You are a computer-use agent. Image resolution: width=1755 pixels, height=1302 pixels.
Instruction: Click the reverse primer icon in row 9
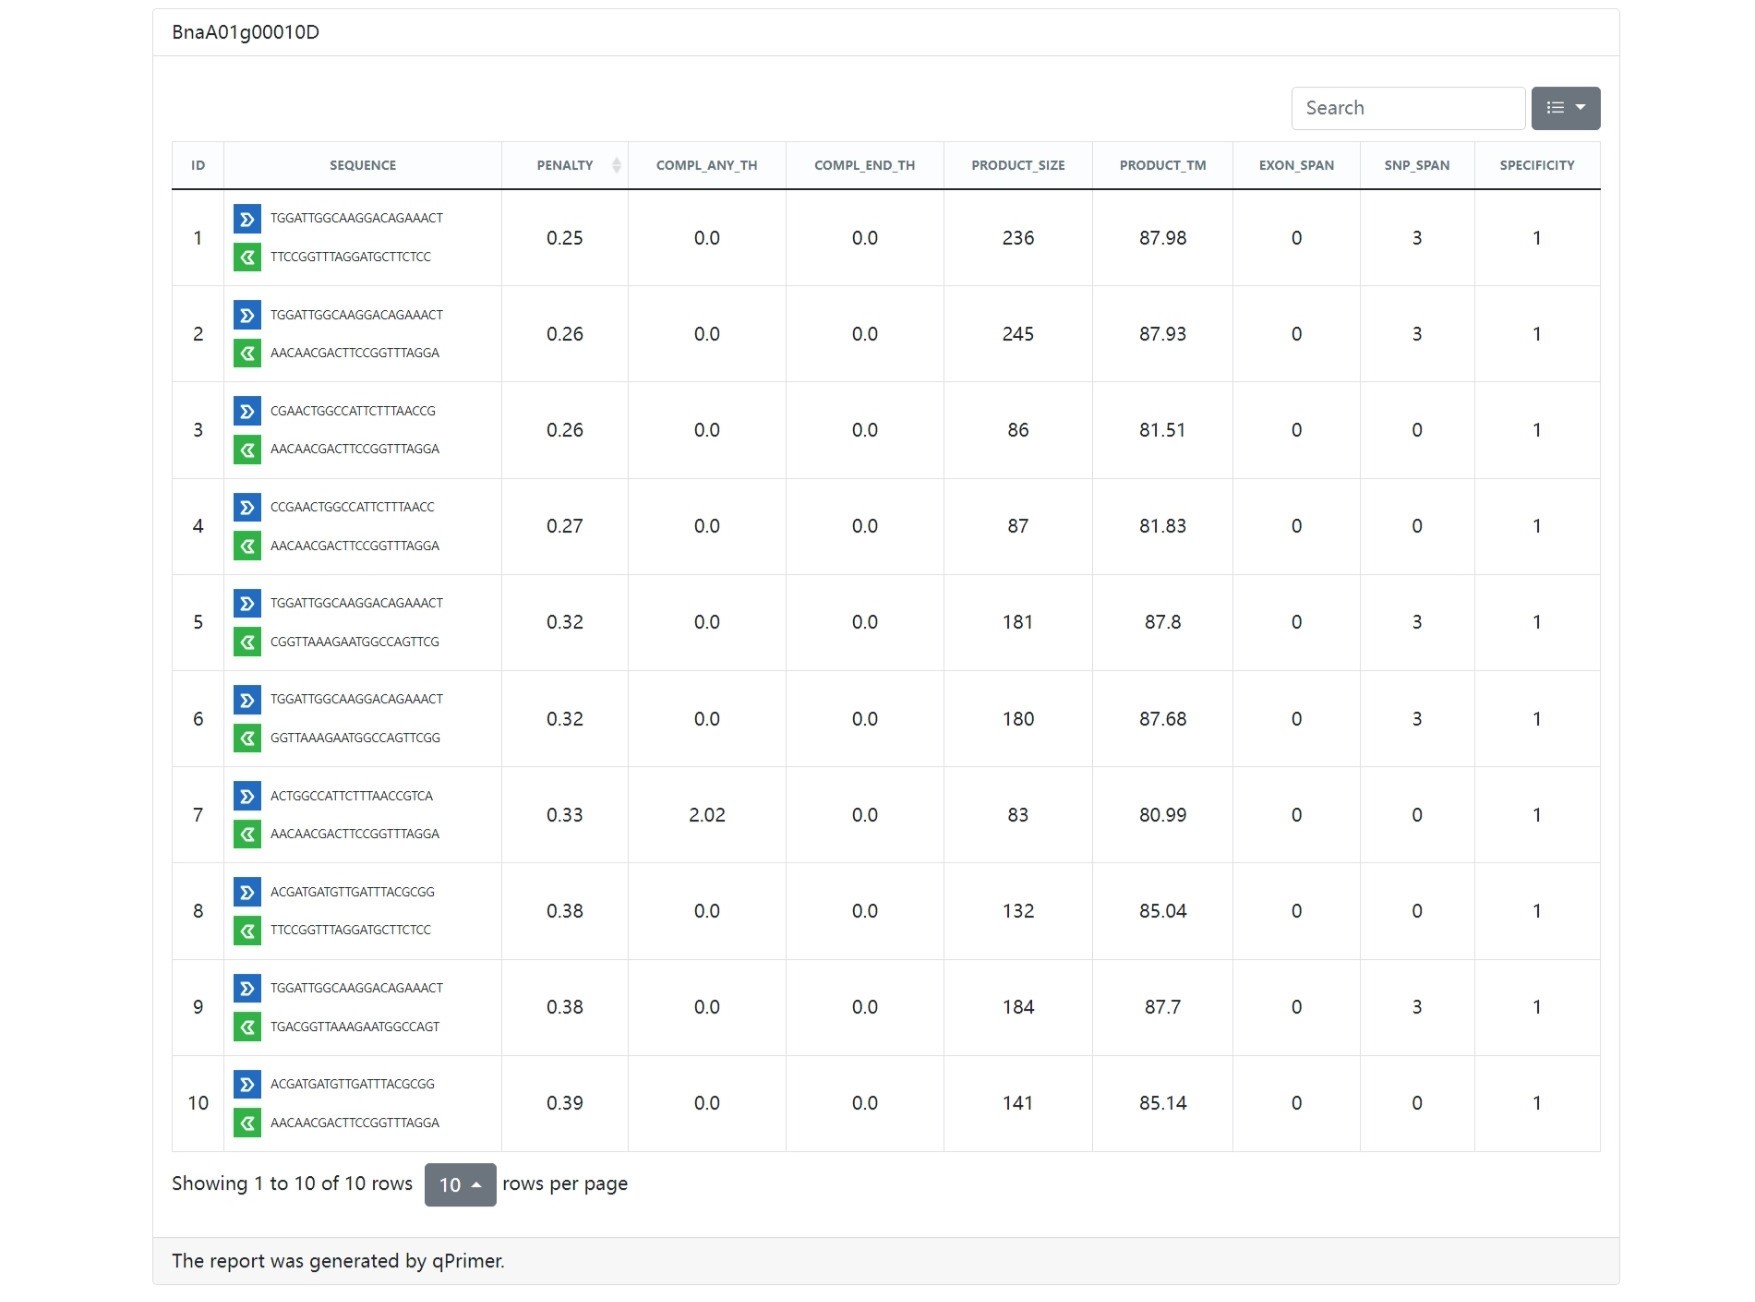click(246, 1027)
